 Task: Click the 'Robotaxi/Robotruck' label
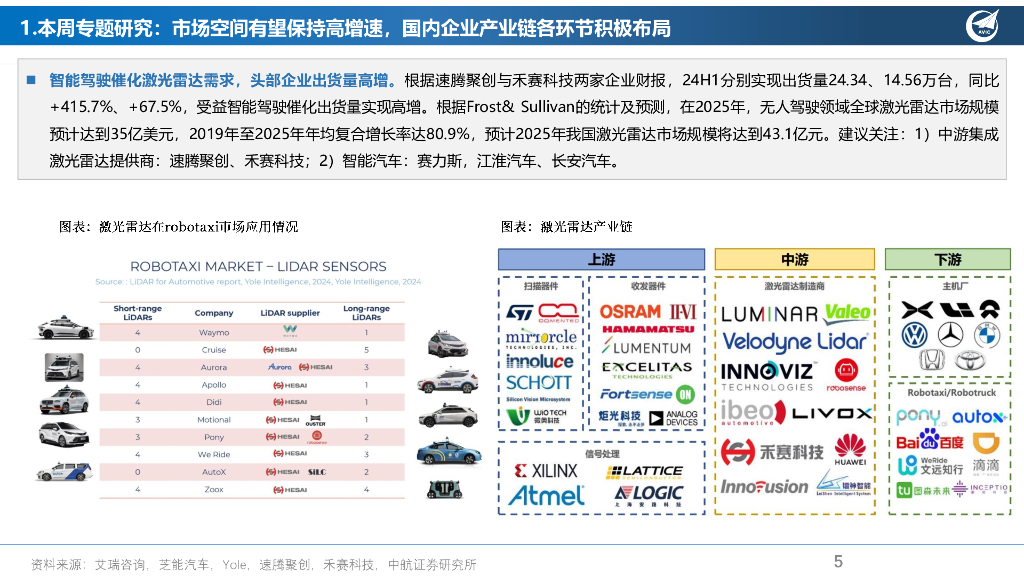952,392
